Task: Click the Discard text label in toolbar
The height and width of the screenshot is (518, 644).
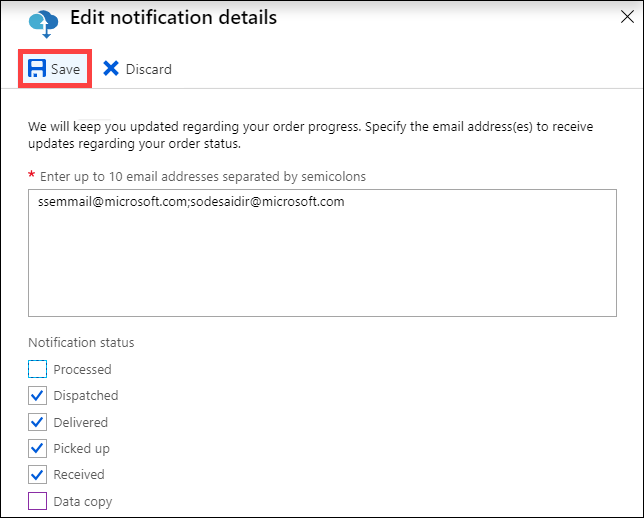Action: coord(149,69)
